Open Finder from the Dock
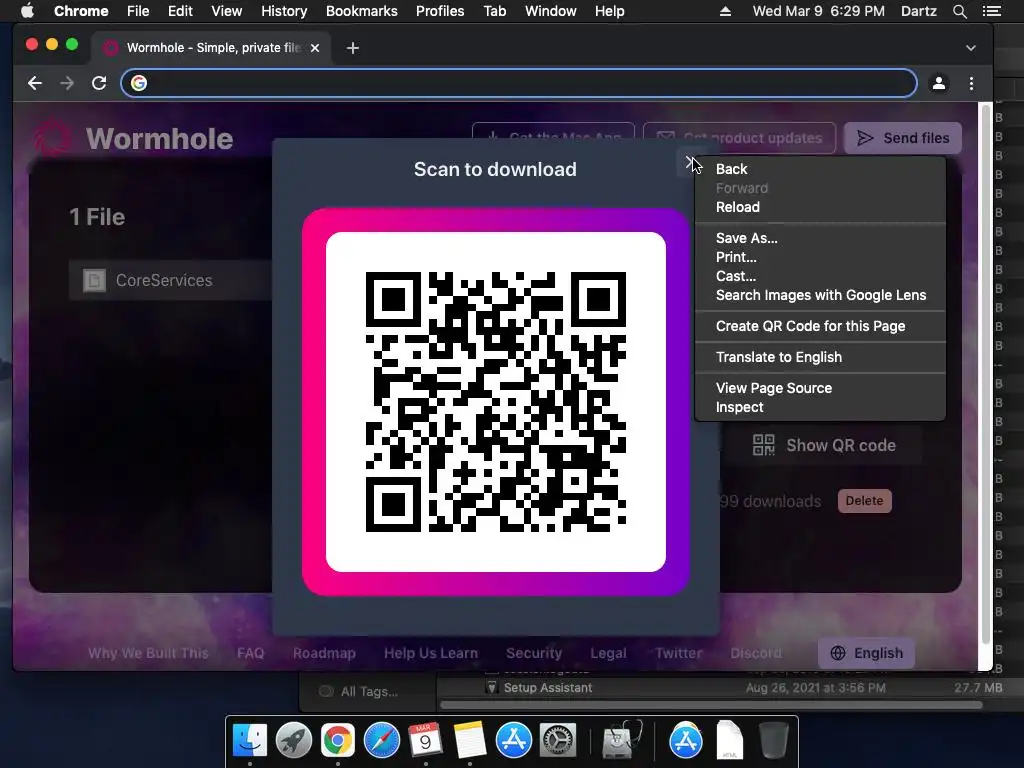The image size is (1024, 768). [249, 741]
